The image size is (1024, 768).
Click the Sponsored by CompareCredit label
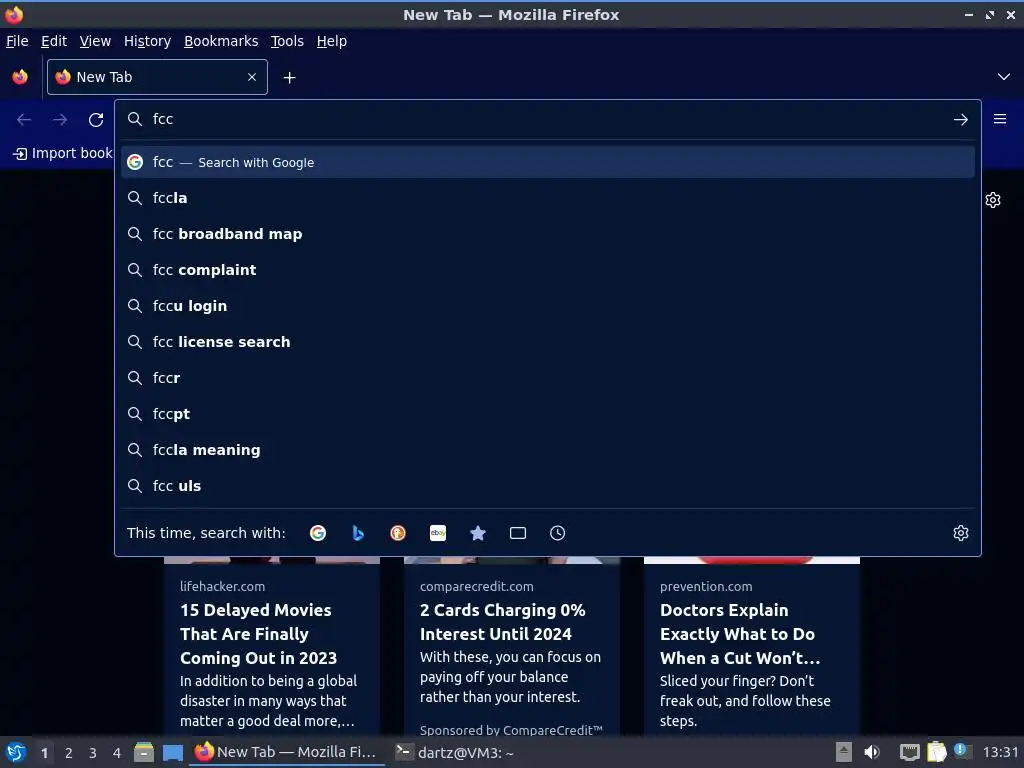coord(511,730)
